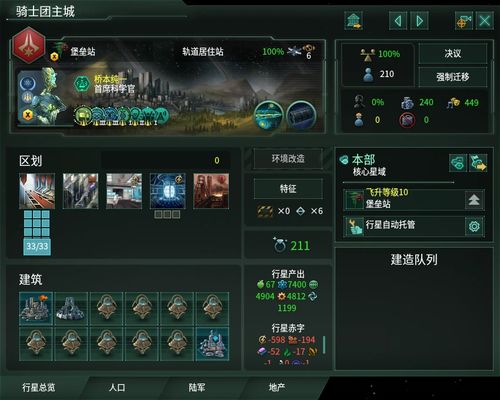The height and width of the screenshot is (400, 500).
Task: Open the 特征 features button
Action: coord(288,189)
